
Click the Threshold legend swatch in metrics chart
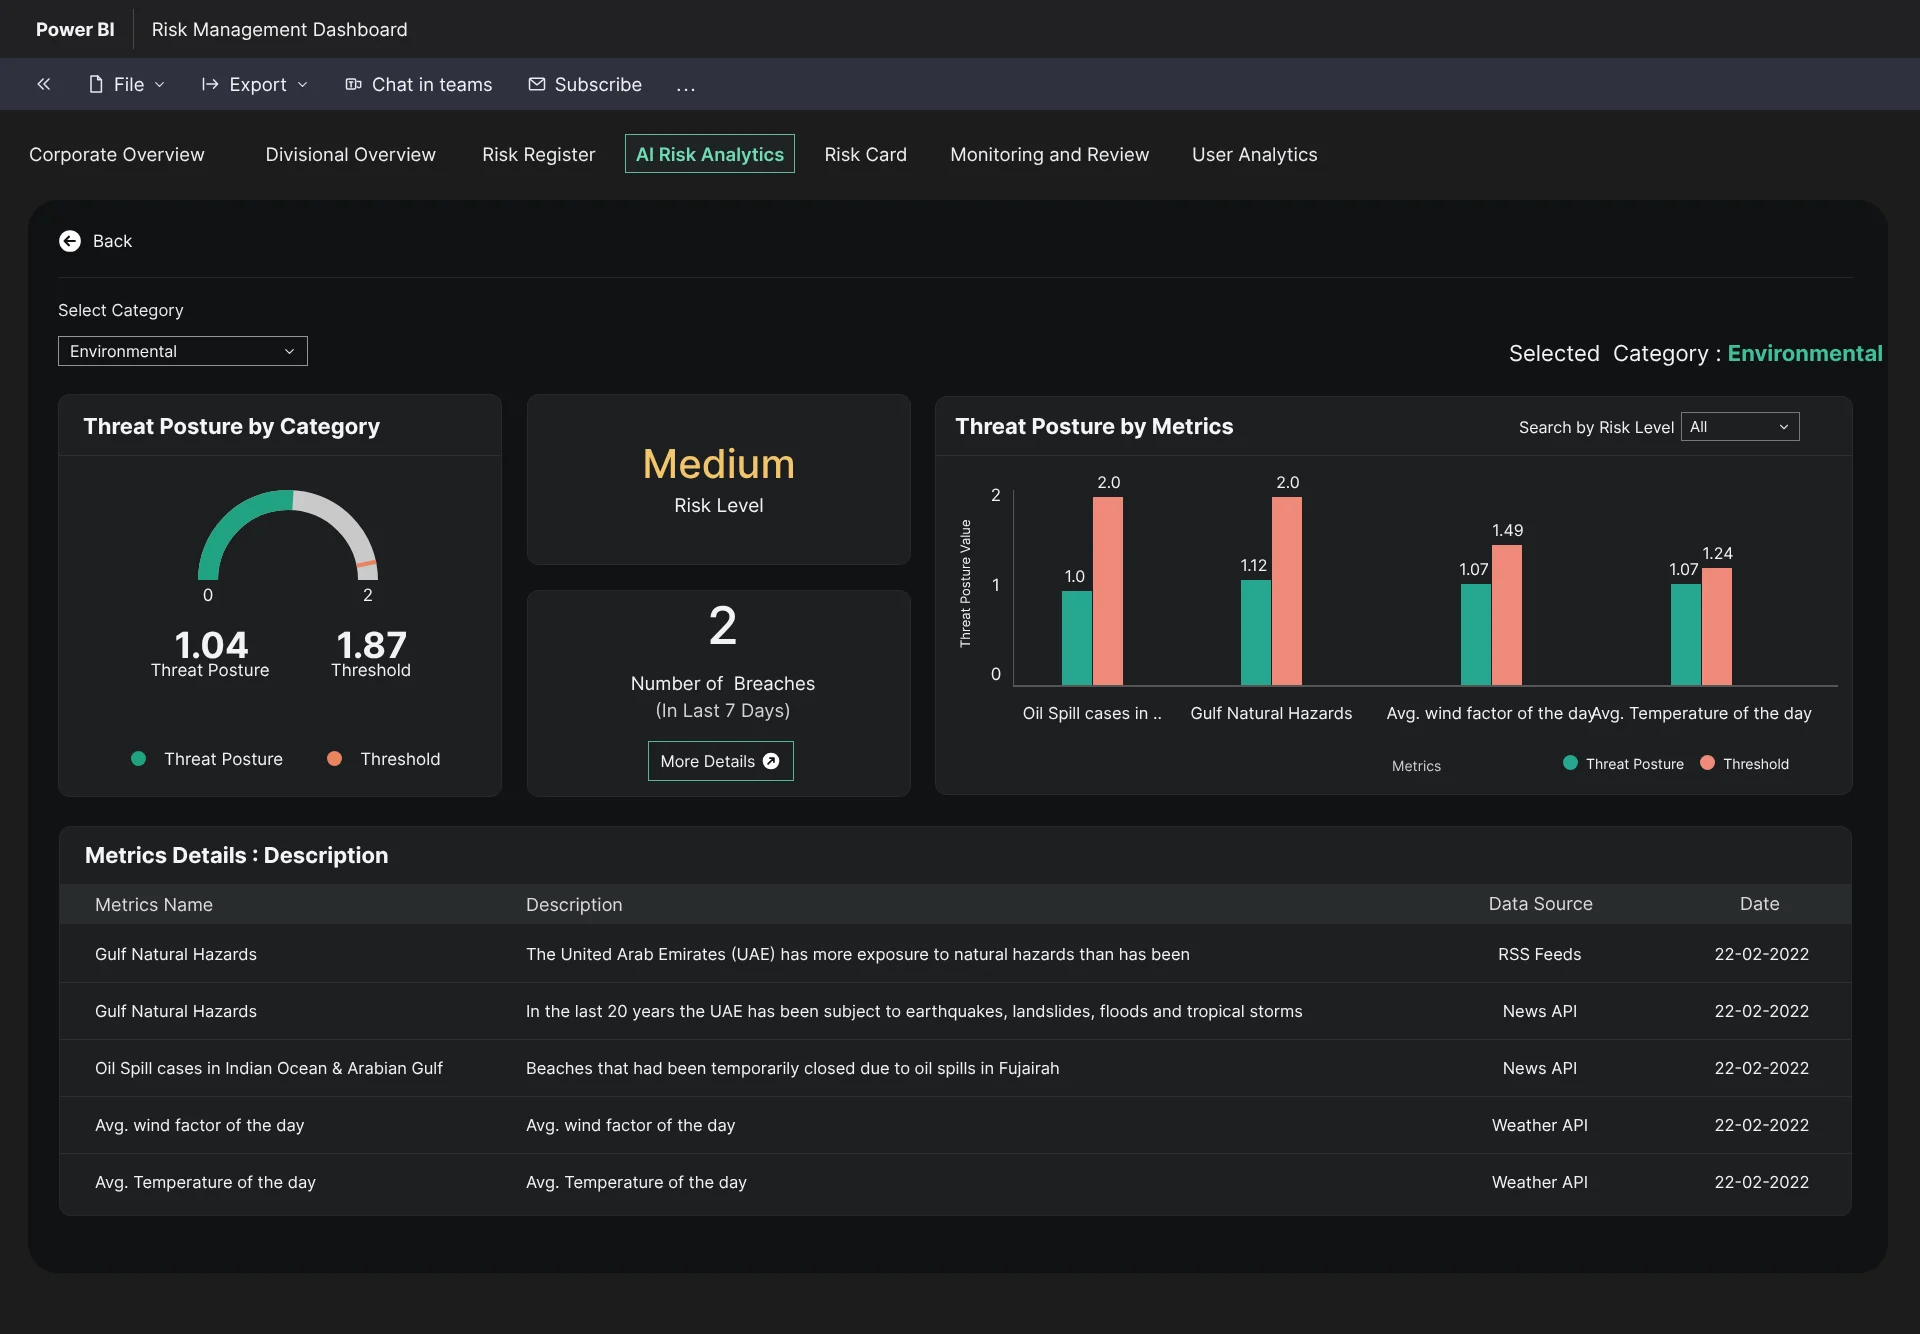[x=1708, y=763]
